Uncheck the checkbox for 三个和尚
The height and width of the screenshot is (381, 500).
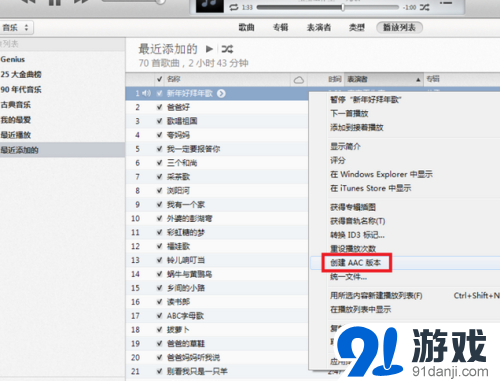pyautogui.click(x=160, y=163)
